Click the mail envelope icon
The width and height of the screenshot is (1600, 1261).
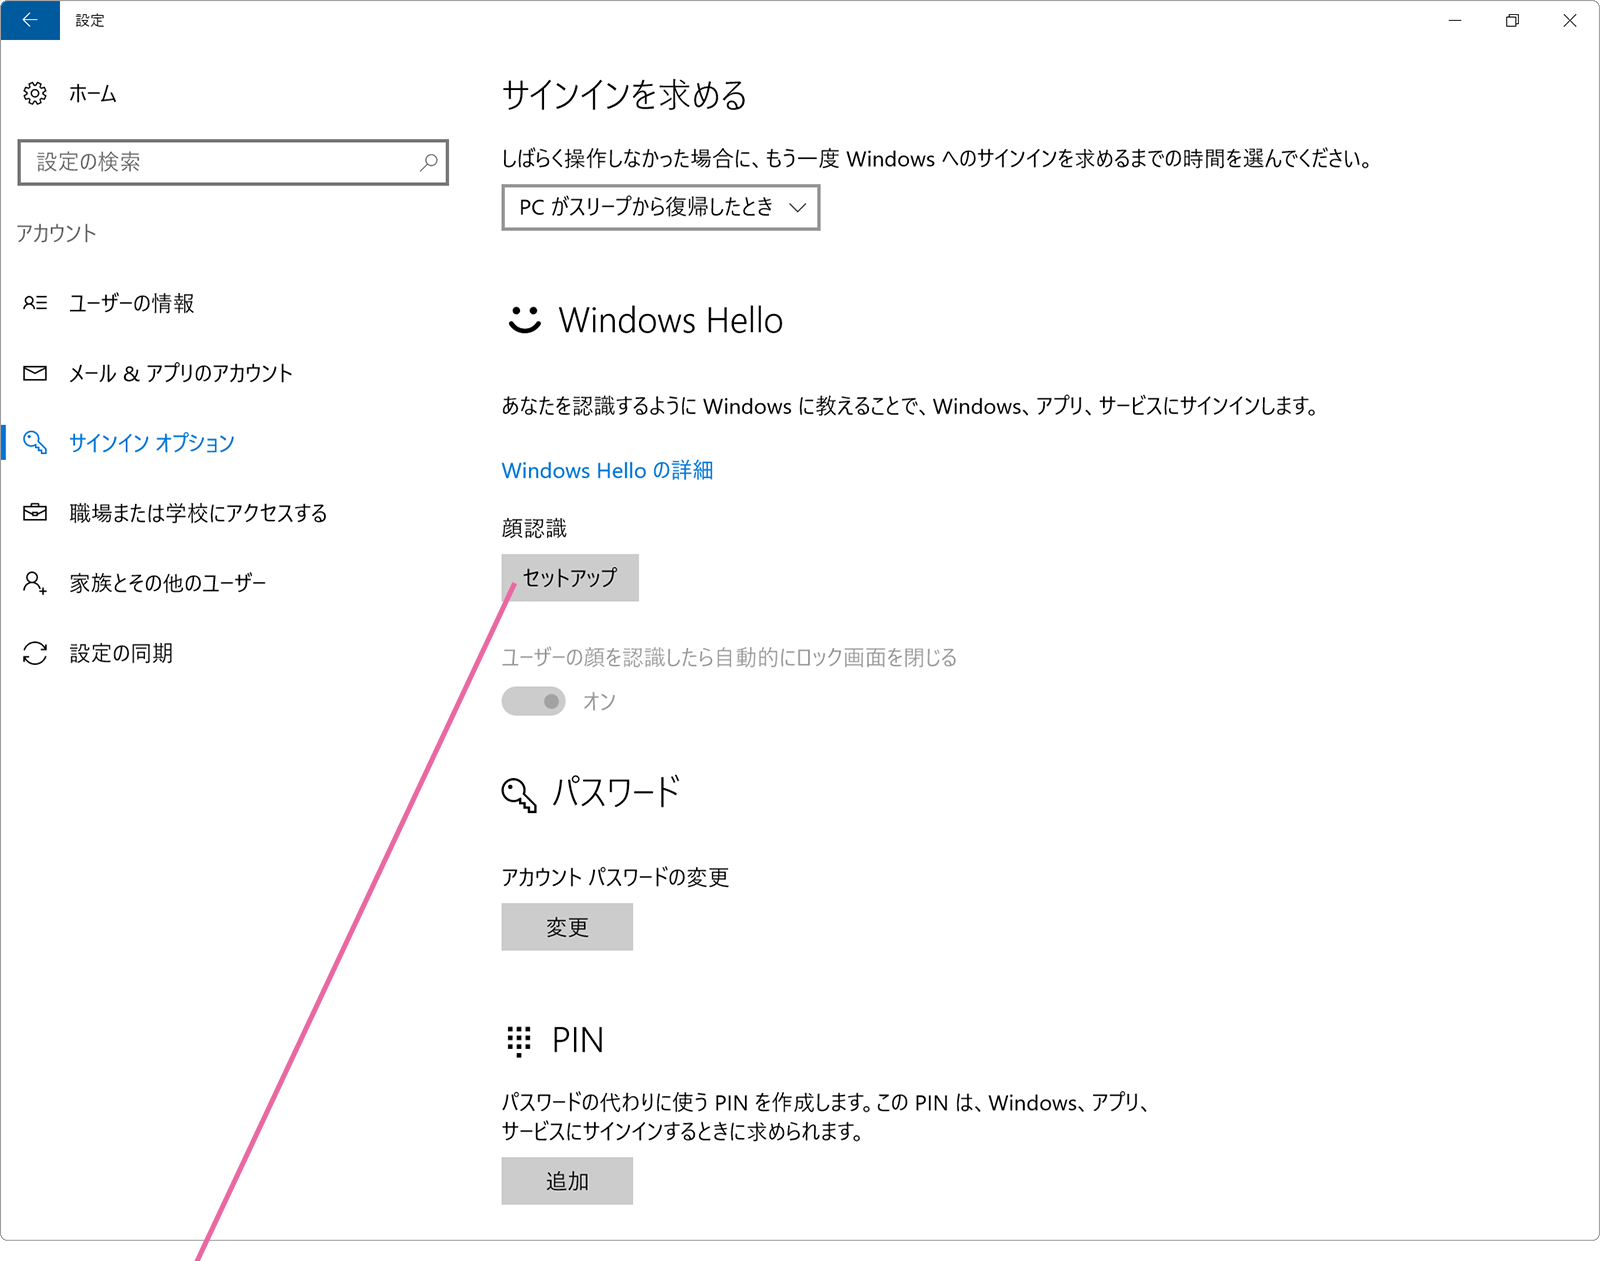point(35,373)
